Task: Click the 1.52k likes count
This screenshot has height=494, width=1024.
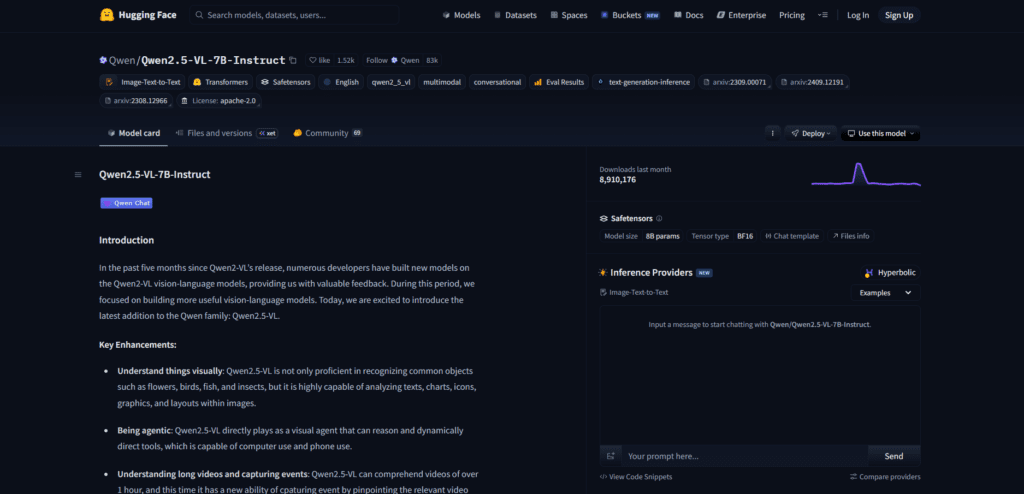Action: (x=345, y=60)
